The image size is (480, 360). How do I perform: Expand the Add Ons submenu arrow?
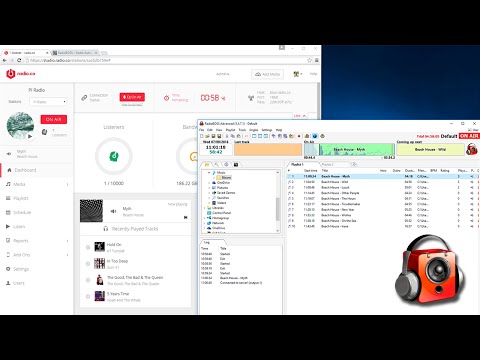68,255
